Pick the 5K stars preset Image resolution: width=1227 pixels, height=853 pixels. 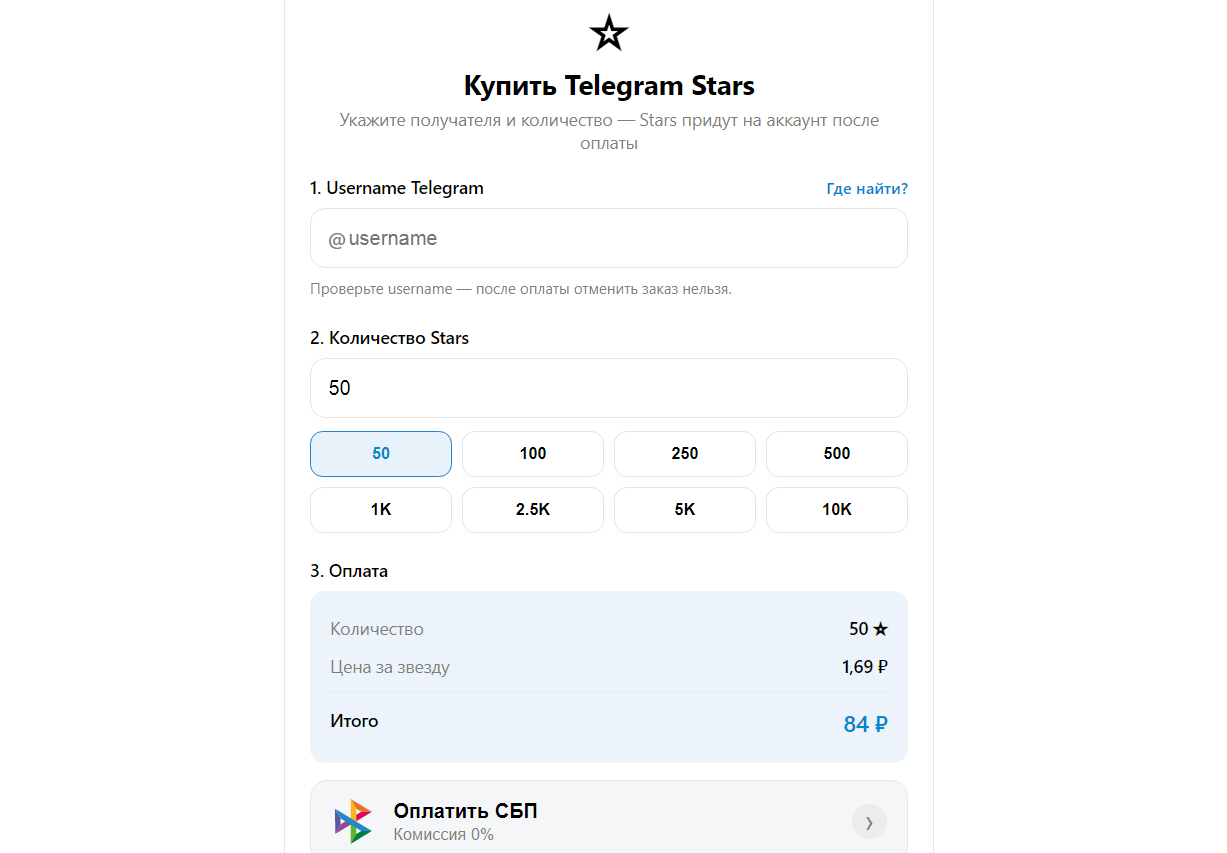685,510
